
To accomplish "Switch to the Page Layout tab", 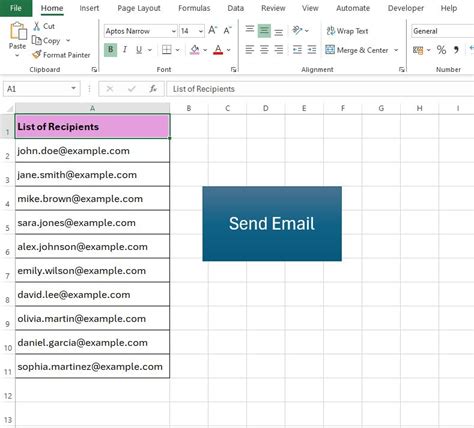I will pyautogui.click(x=139, y=8).
